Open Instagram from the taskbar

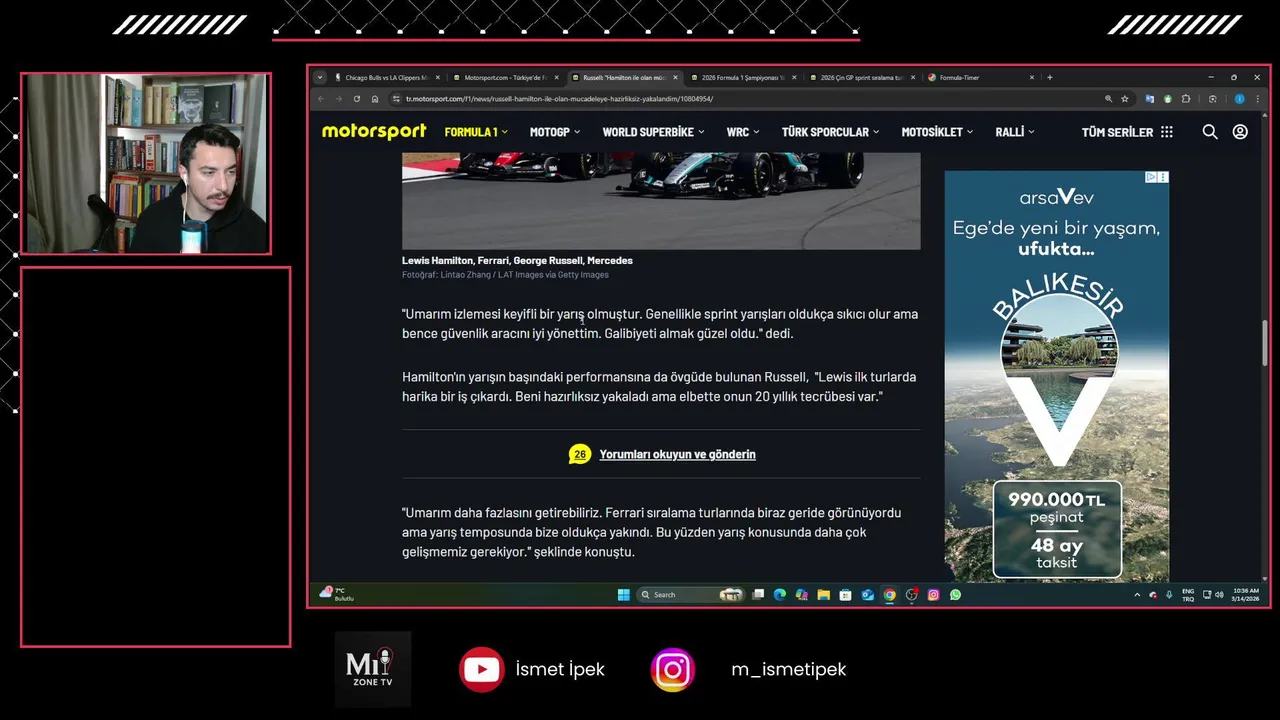(933, 594)
